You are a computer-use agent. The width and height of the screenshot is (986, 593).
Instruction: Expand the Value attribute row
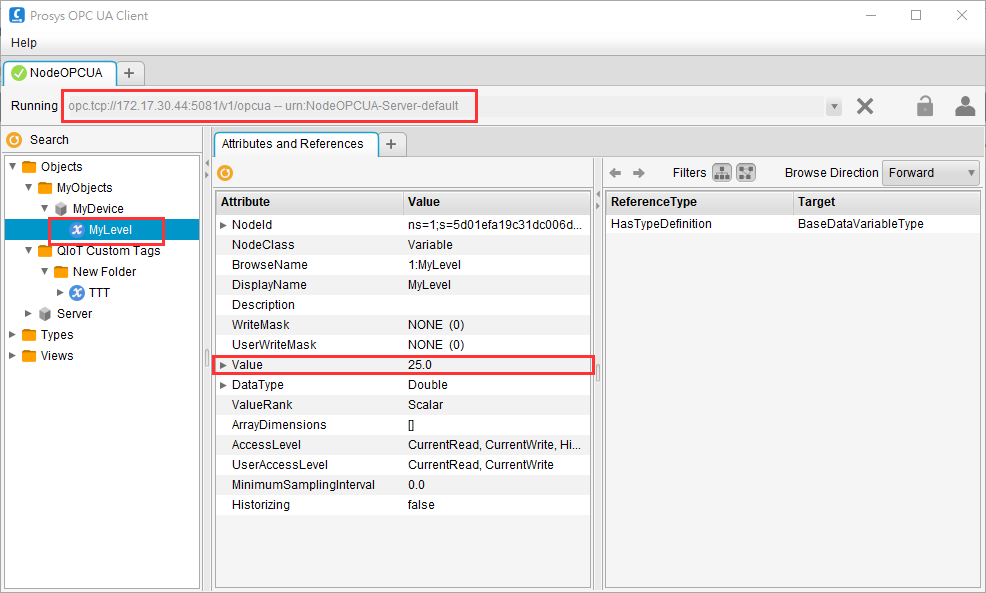click(x=223, y=365)
